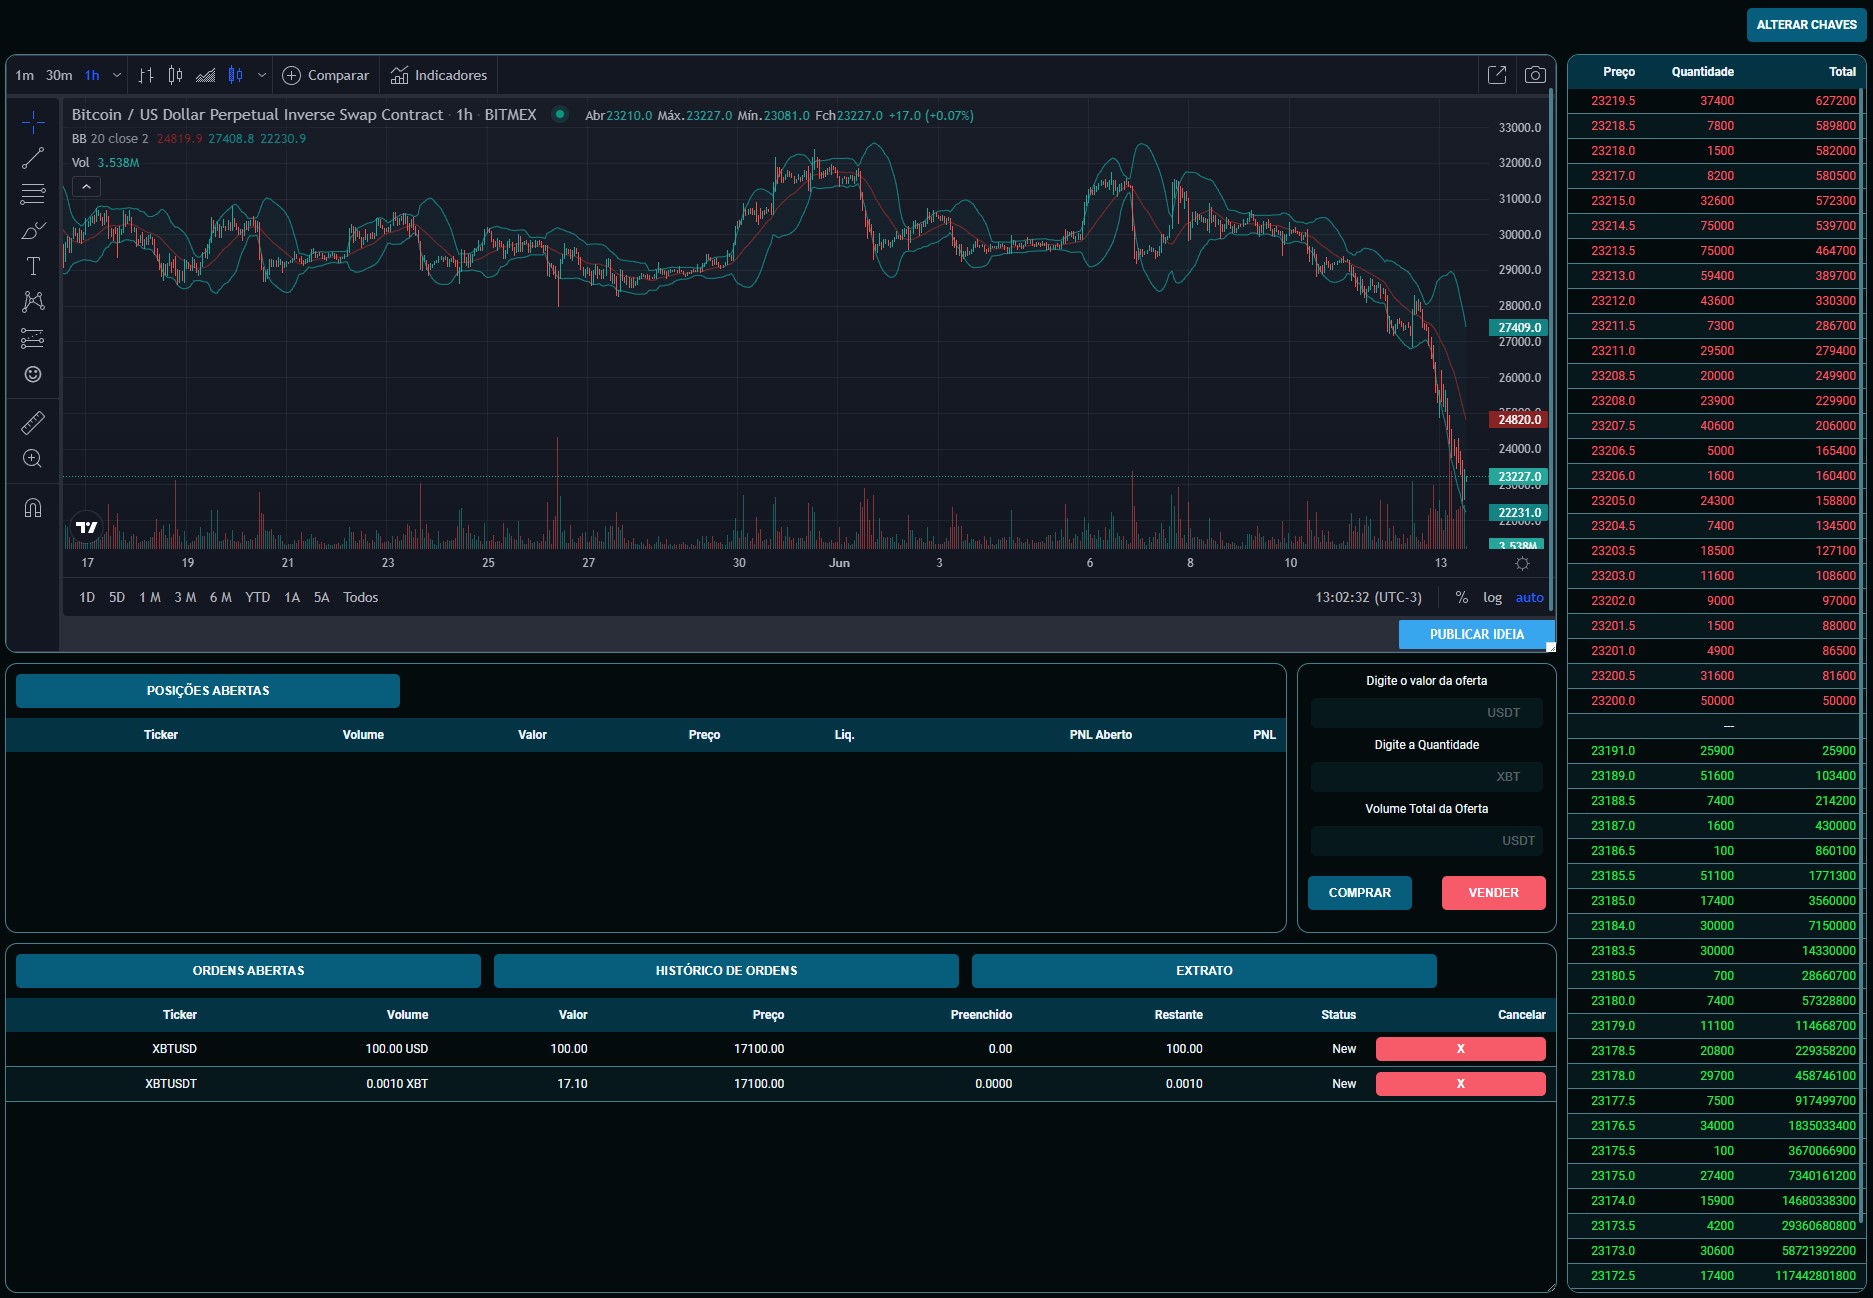1873x1298 pixels.
Task: Activate the zoom in tool
Action: [x=33, y=459]
